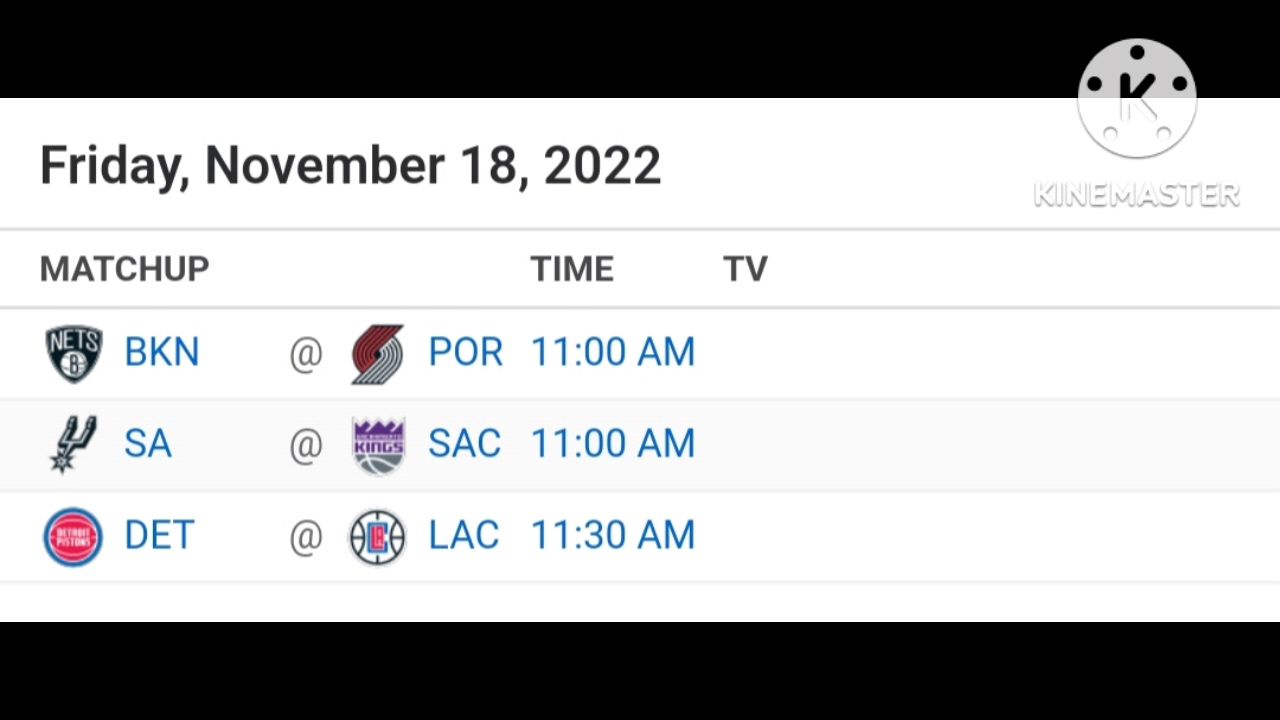The width and height of the screenshot is (1280, 720).
Task: Click the KineMaster watermark circle logo
Action: (1137, 99)
